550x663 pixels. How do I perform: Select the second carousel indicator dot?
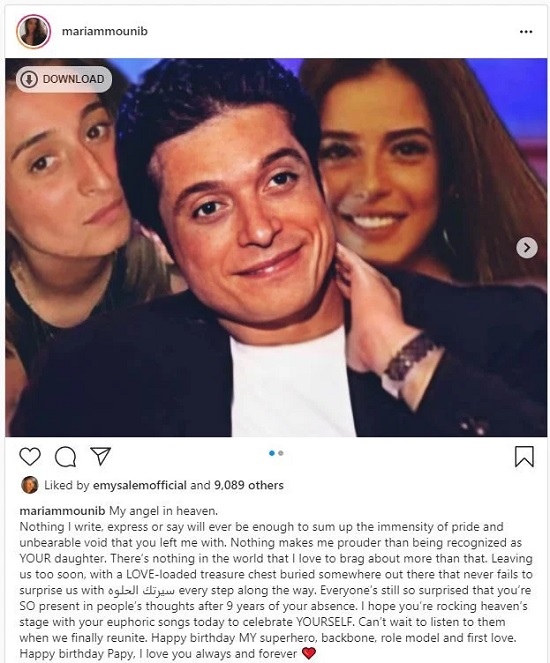pyautogui.click(x=281, y=453)
